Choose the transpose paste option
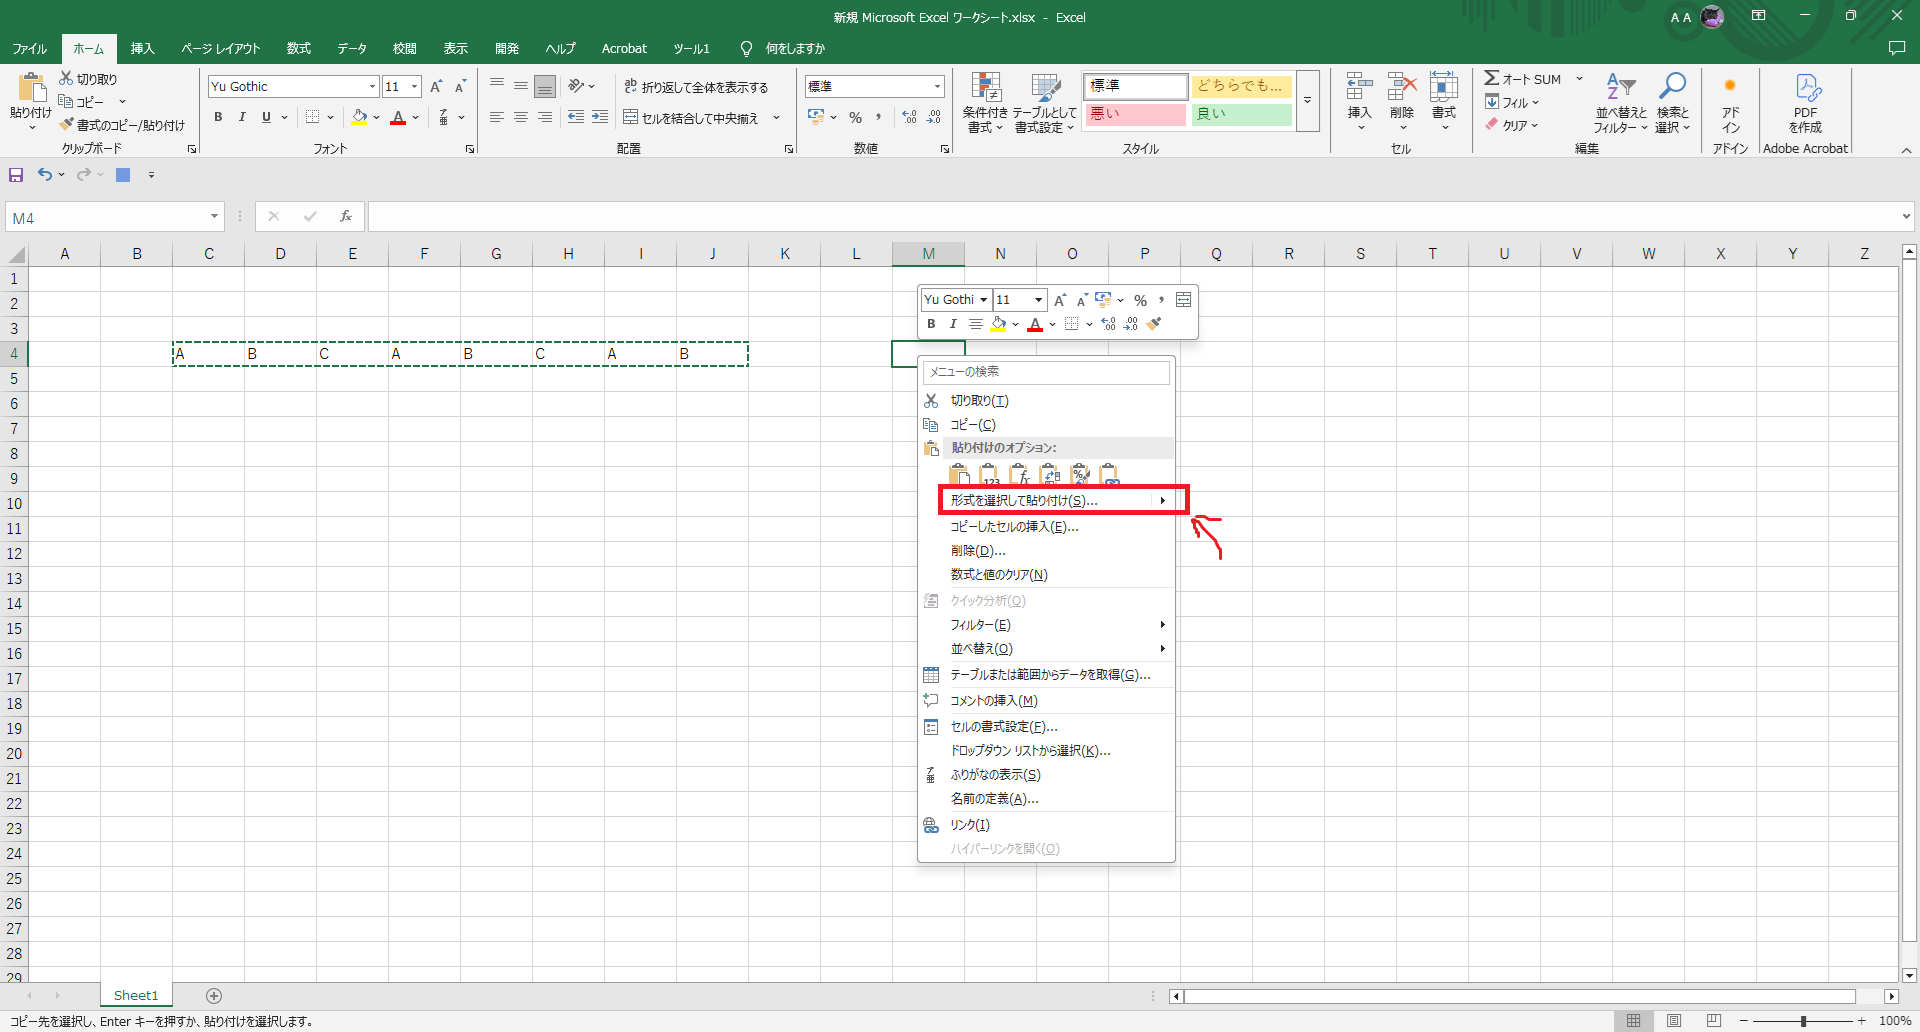Viewport: 1920px width, 1032px height. [x=1051, y=473]
